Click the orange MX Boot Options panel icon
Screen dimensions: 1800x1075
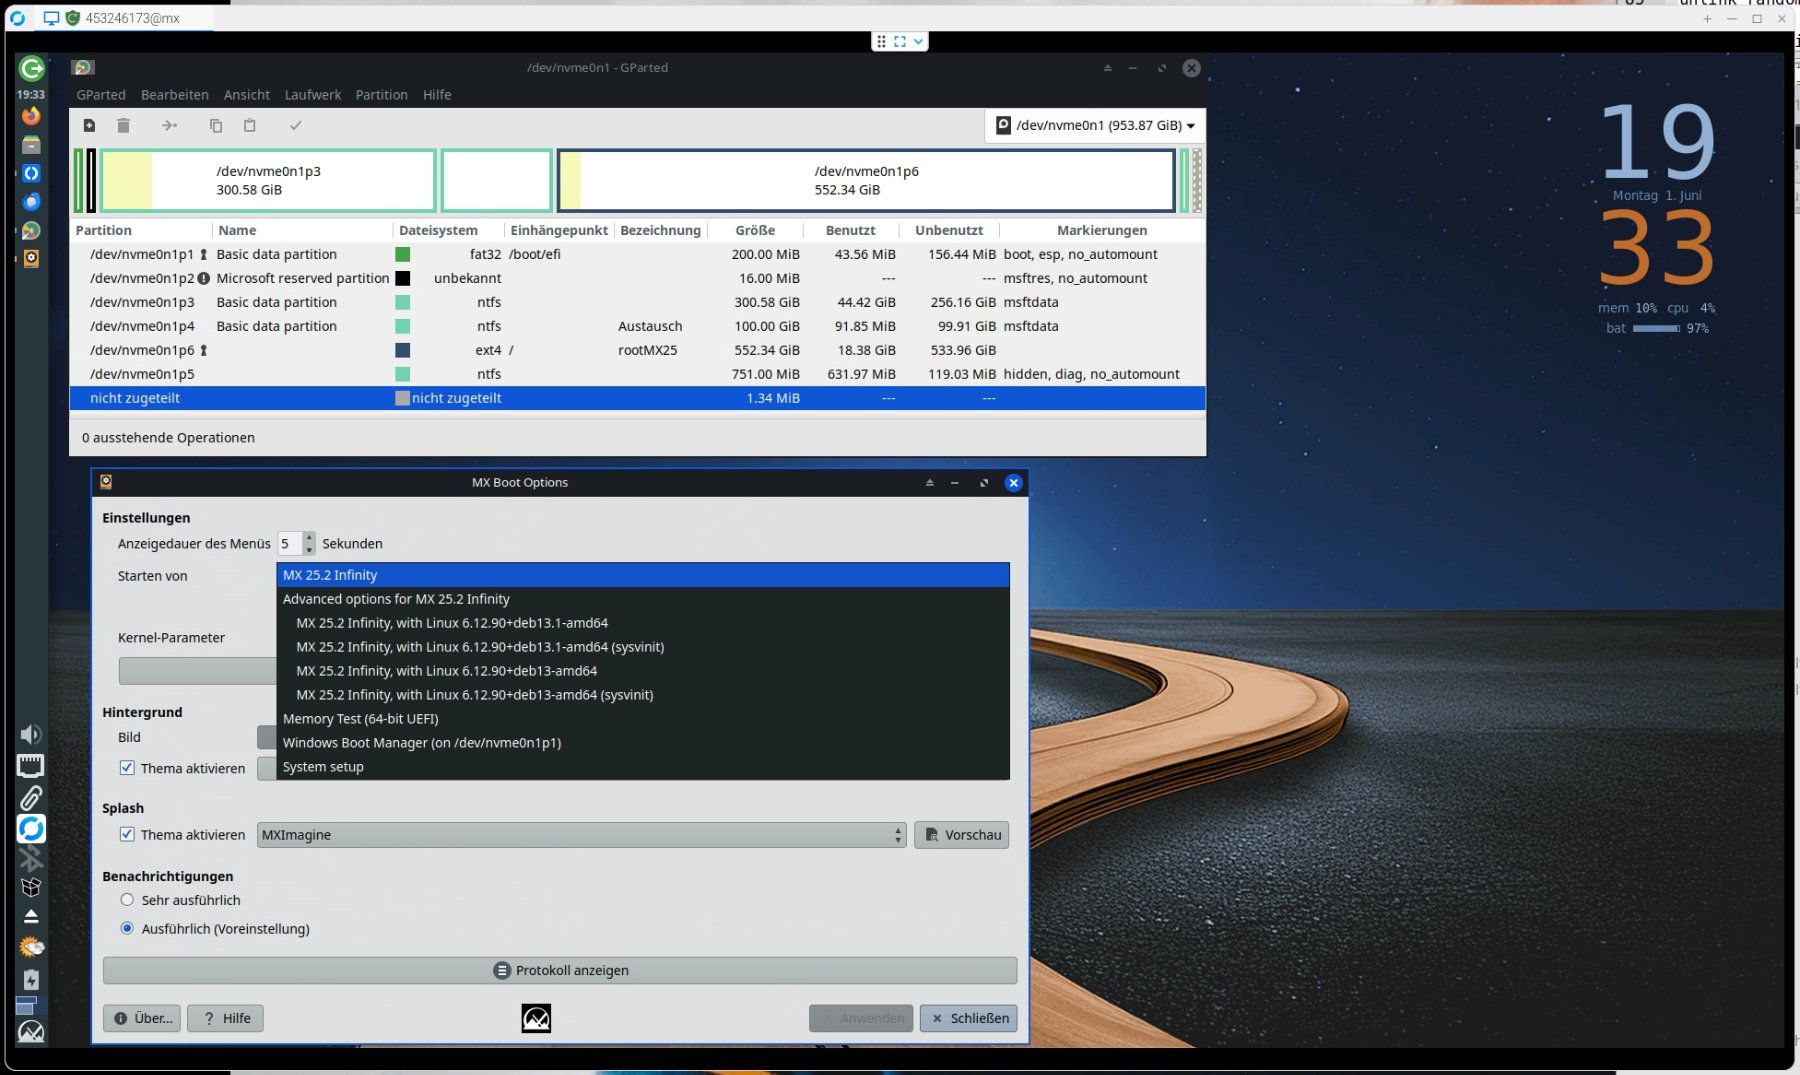[31, 258]
